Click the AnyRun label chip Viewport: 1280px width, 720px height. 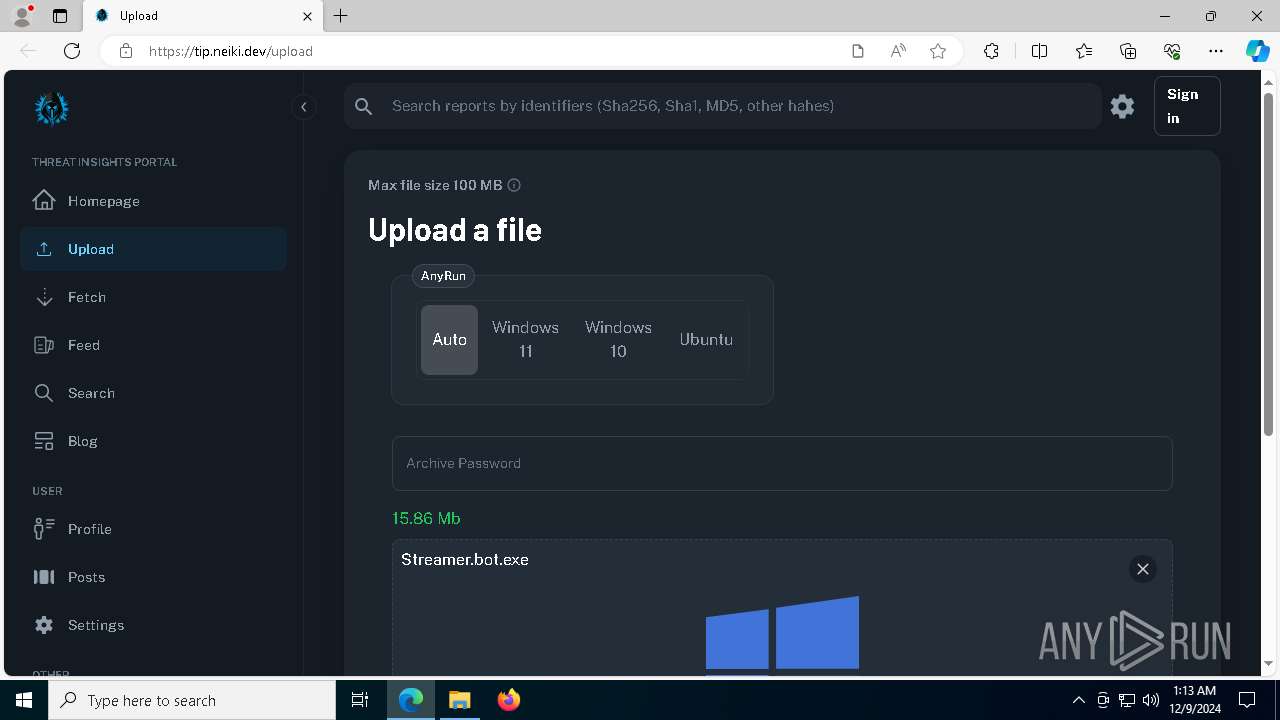pos(443,276)
